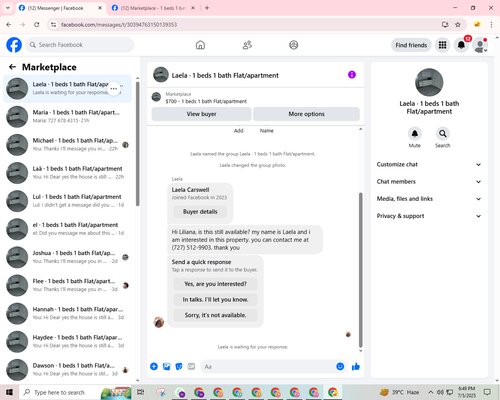Expand the Privacy & support section
500x400 pixels.
coord(429,216)
